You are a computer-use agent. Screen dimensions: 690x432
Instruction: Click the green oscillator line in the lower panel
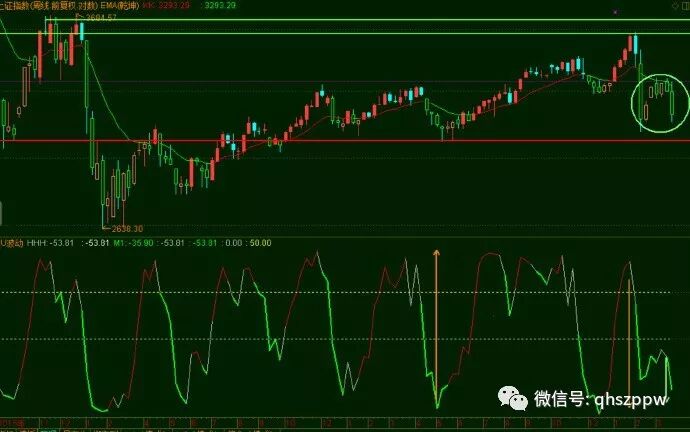click(334, 334)
